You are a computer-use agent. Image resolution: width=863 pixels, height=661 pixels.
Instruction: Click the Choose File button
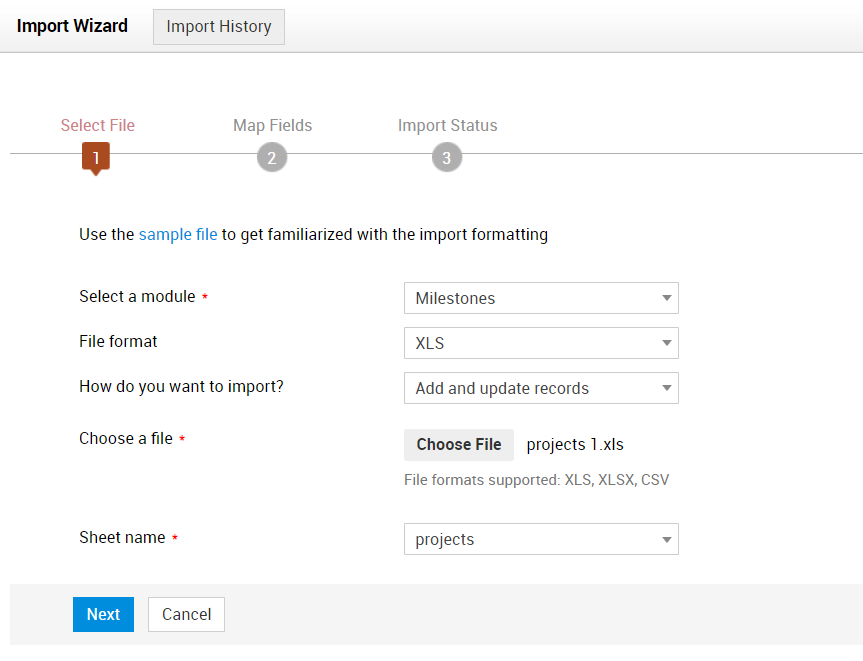[459, 445]
